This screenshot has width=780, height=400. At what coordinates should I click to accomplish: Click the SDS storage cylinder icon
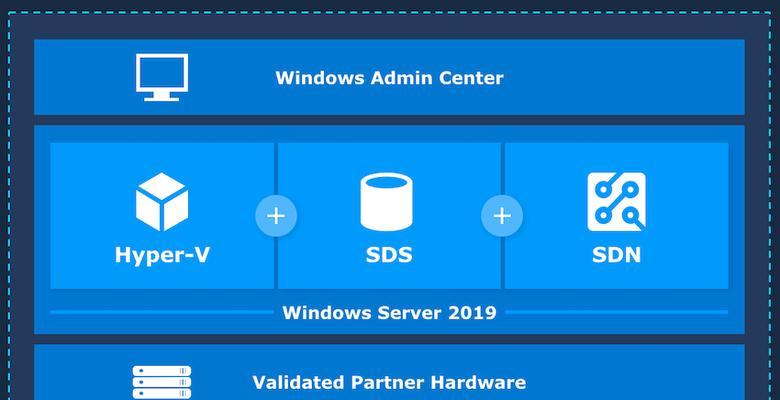tap(387, 202)
